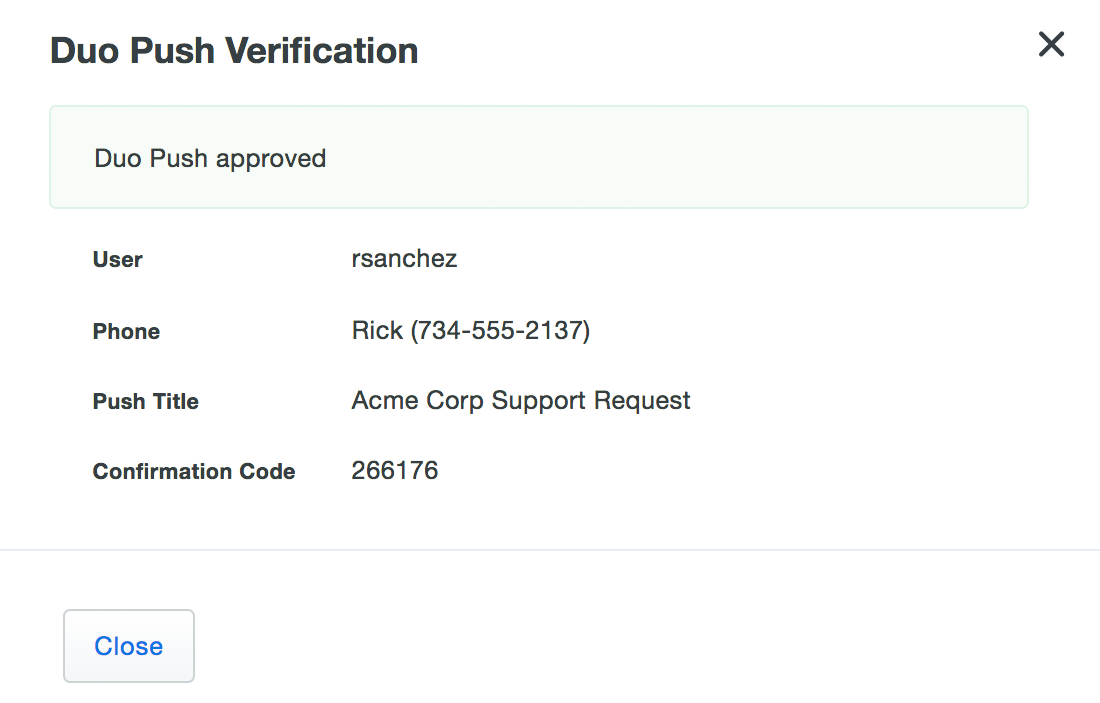Click the Duo Push Verification title
The height and width of the screenshot is (703, 1100).
[234, 50]
